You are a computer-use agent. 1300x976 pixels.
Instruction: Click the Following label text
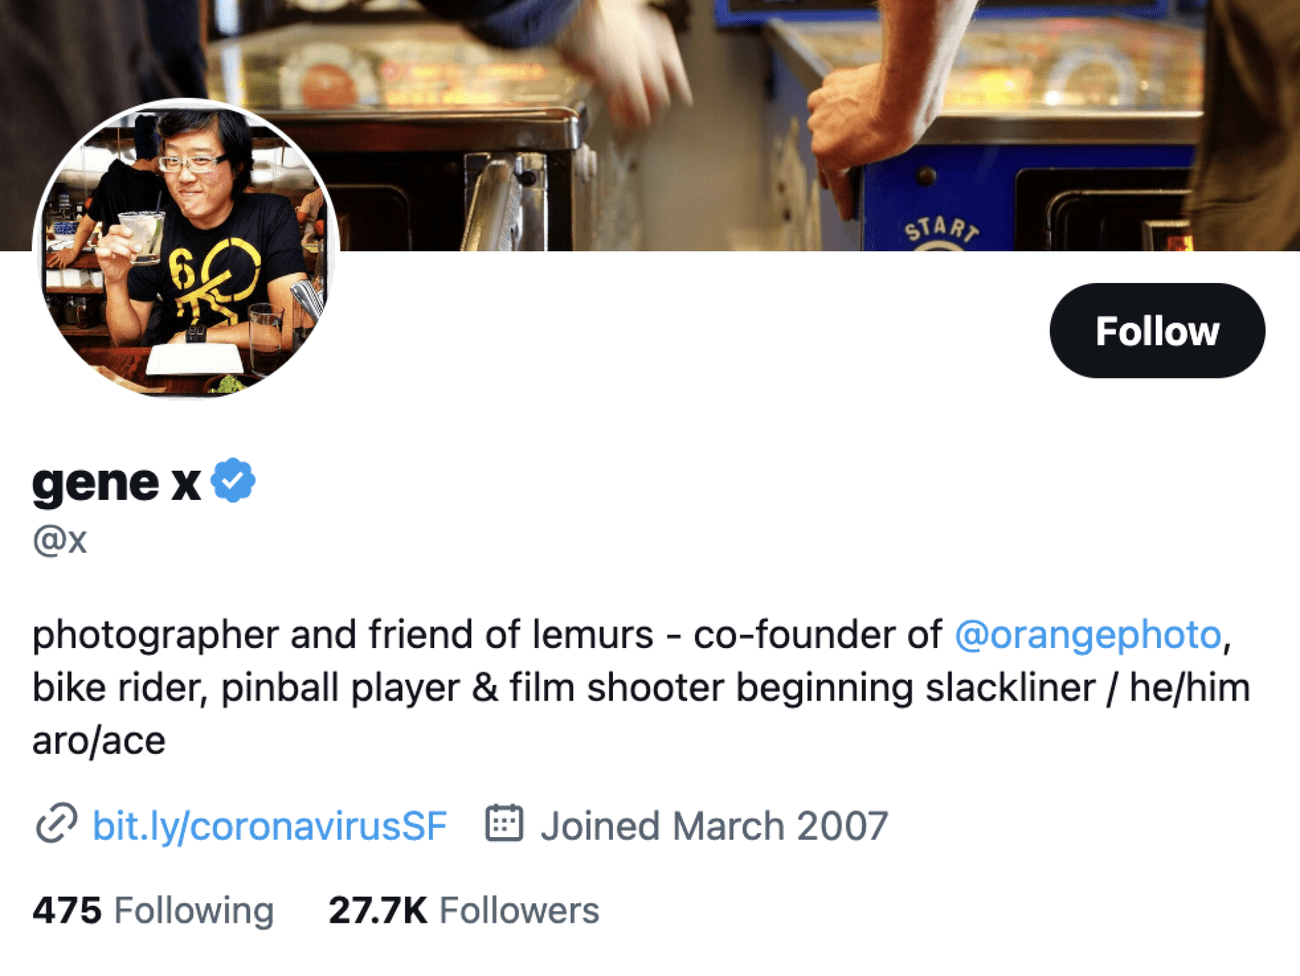pyautogui.click(x=194, y=910)
